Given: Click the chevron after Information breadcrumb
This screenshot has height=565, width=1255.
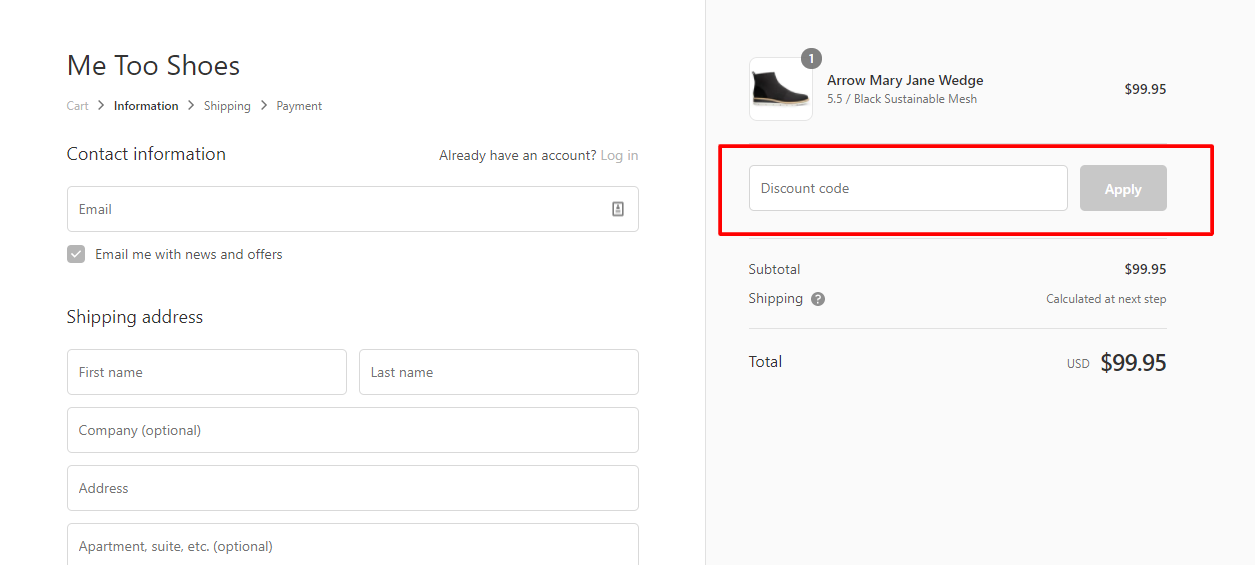Looking at the screenshot, I should click(191, 105).
